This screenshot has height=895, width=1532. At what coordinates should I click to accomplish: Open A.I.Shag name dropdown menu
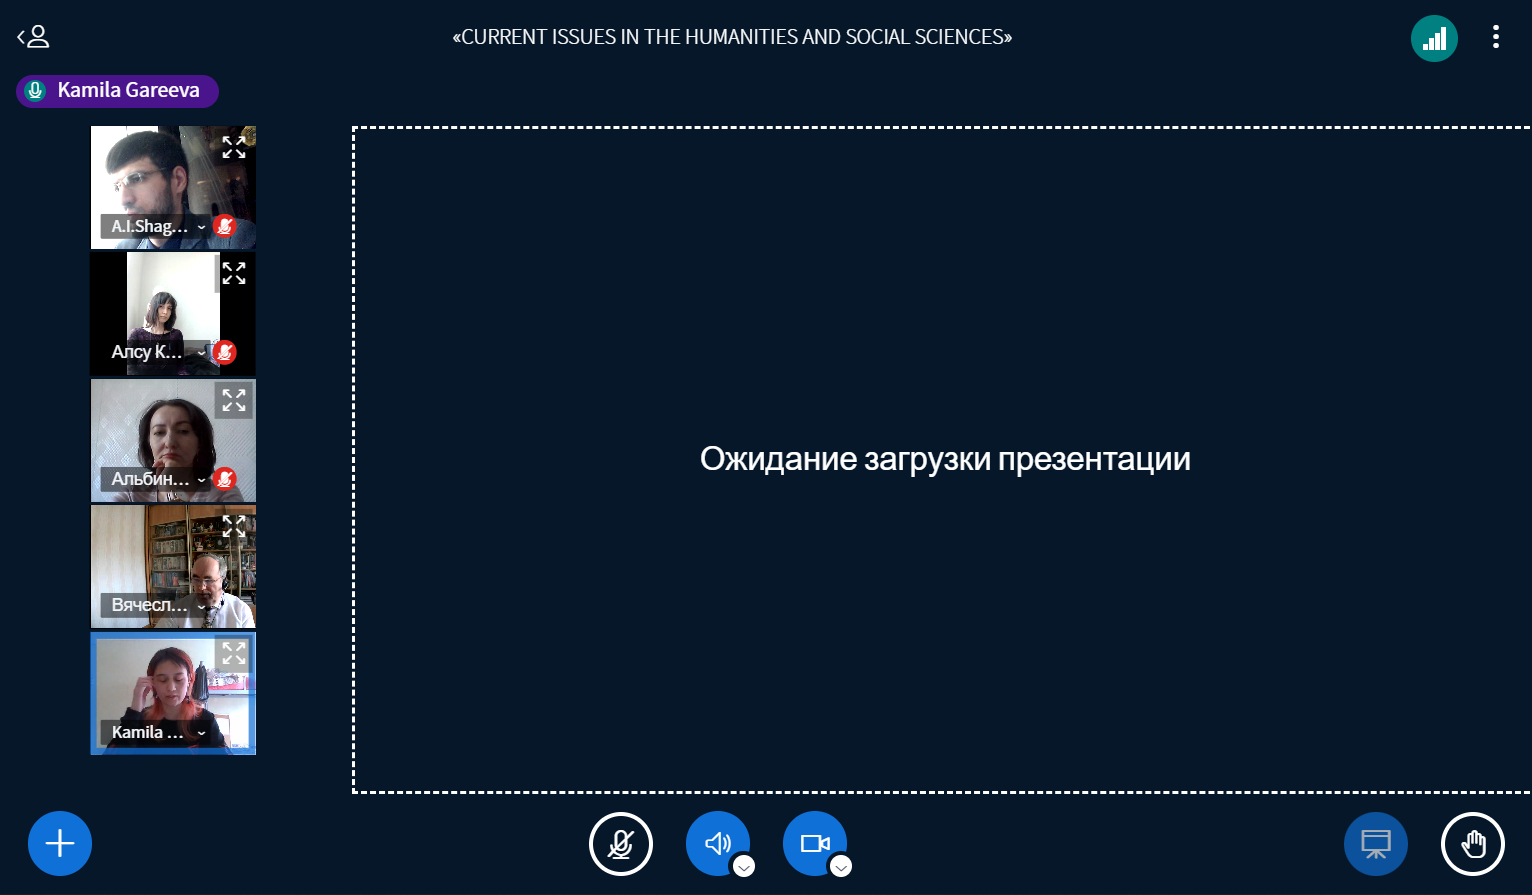tap(155, 227)
